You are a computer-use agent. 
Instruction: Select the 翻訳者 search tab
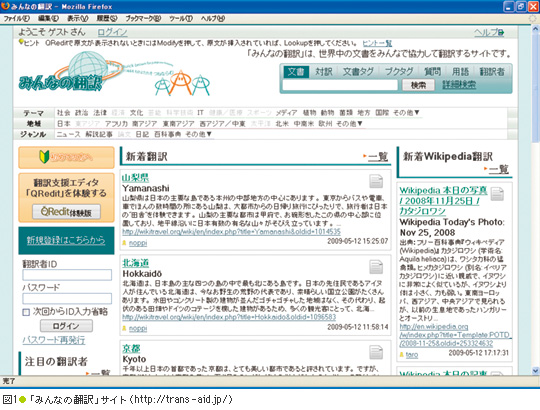pos(492,72)
